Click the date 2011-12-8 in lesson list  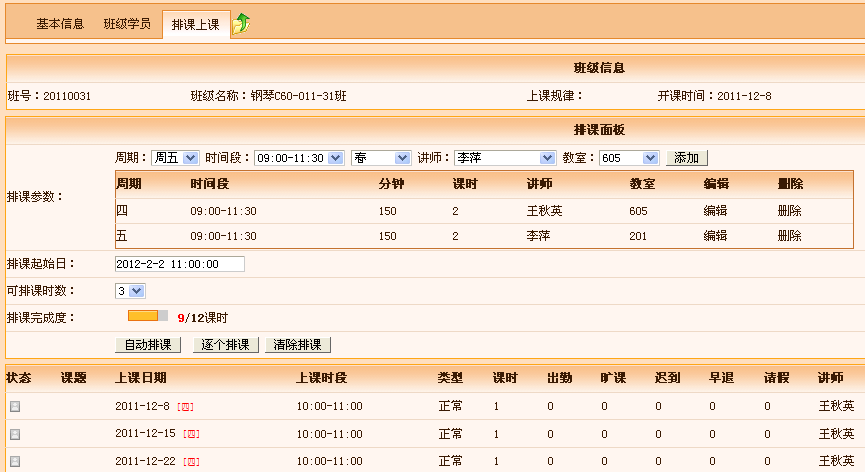(x=142, y=406)
